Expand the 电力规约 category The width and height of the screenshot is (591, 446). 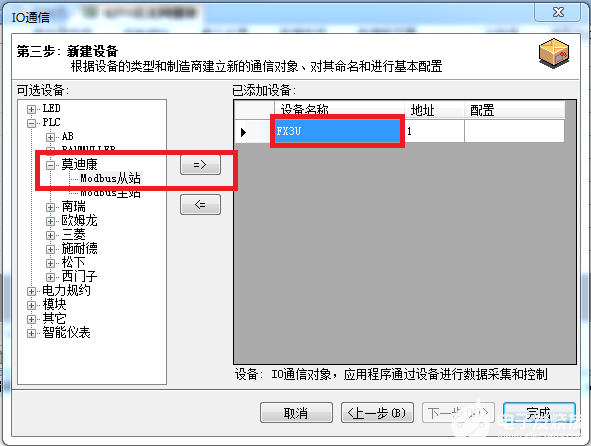tap(31, 291)
